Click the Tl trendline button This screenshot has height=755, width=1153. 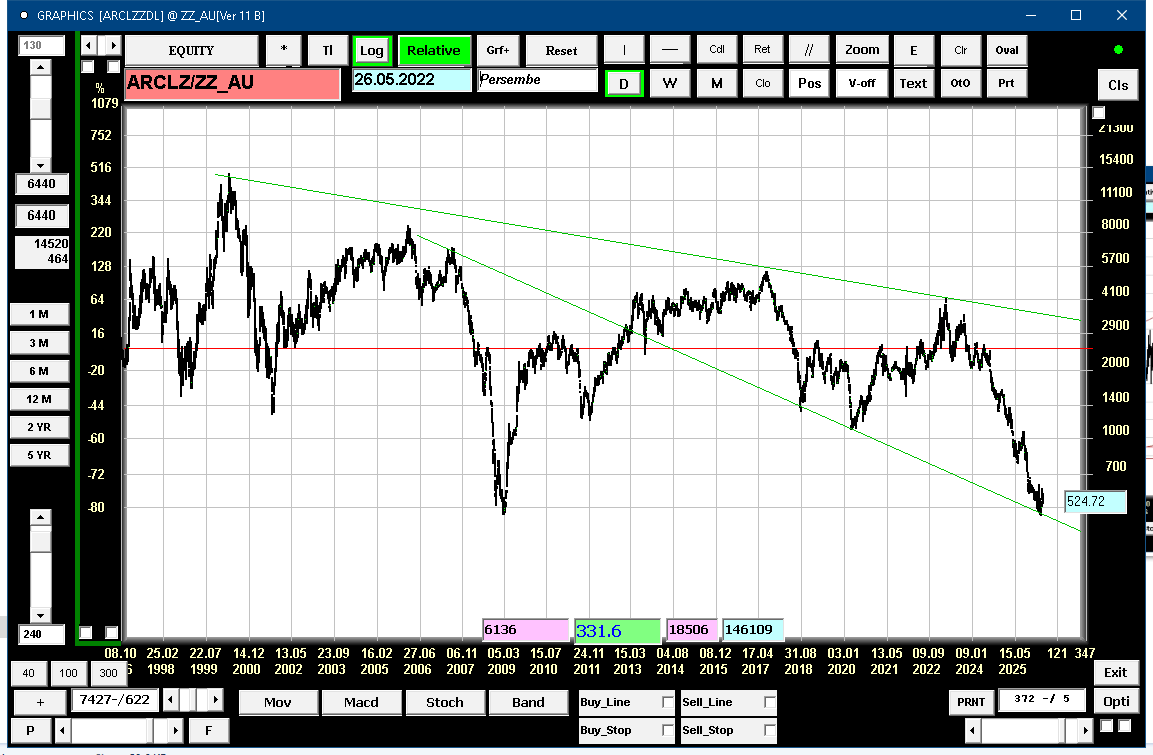coord(327,51)
